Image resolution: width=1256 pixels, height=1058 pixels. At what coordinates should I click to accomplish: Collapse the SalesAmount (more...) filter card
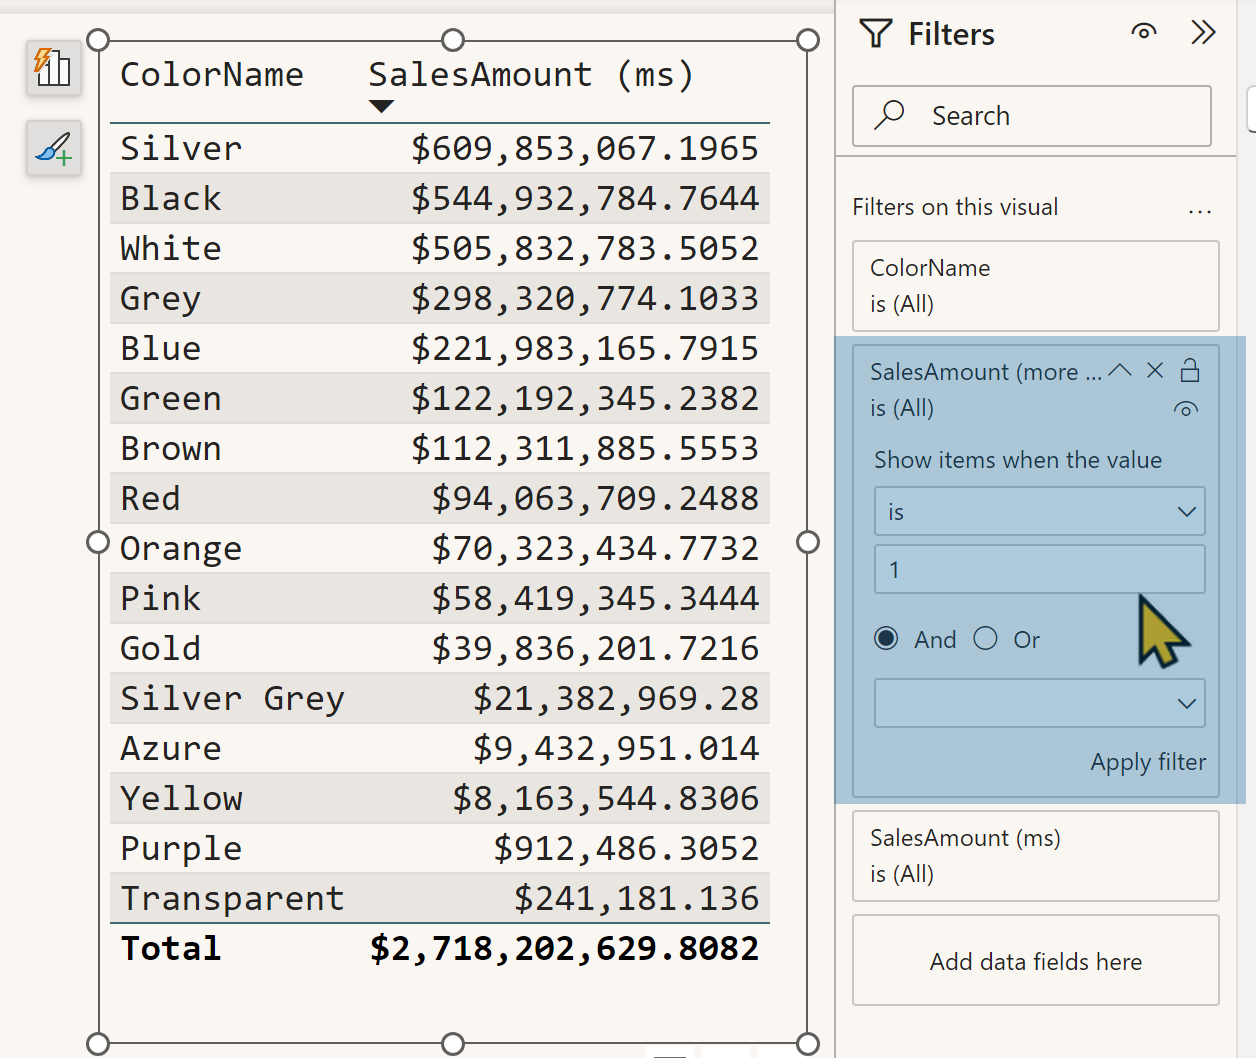(1120, 370)
